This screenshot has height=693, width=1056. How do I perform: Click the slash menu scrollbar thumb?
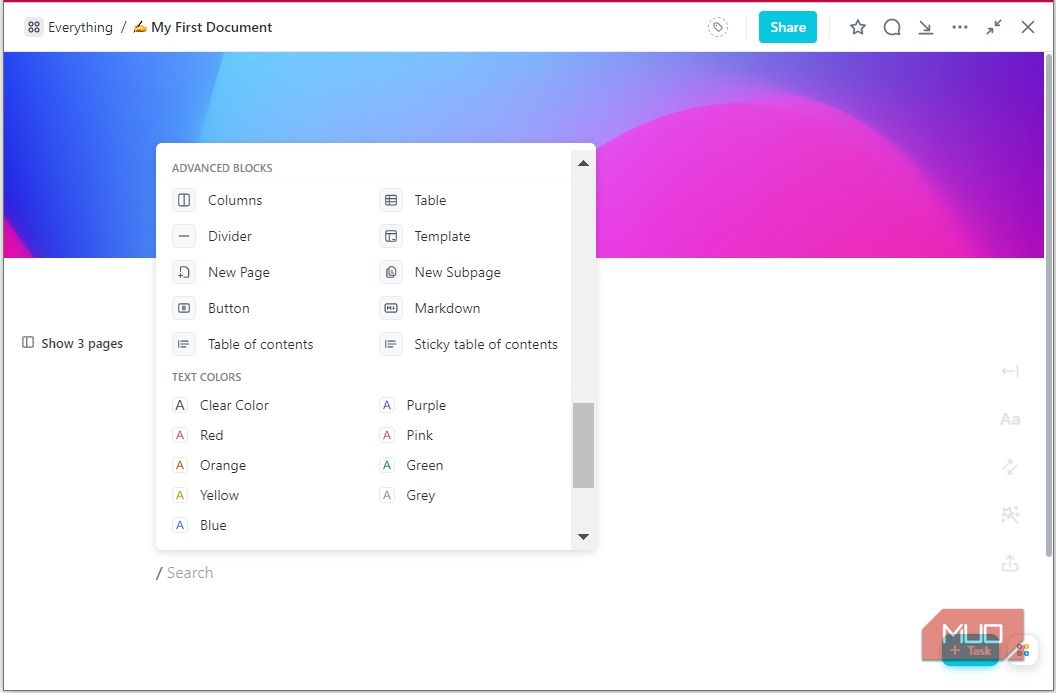coord(583,445)
